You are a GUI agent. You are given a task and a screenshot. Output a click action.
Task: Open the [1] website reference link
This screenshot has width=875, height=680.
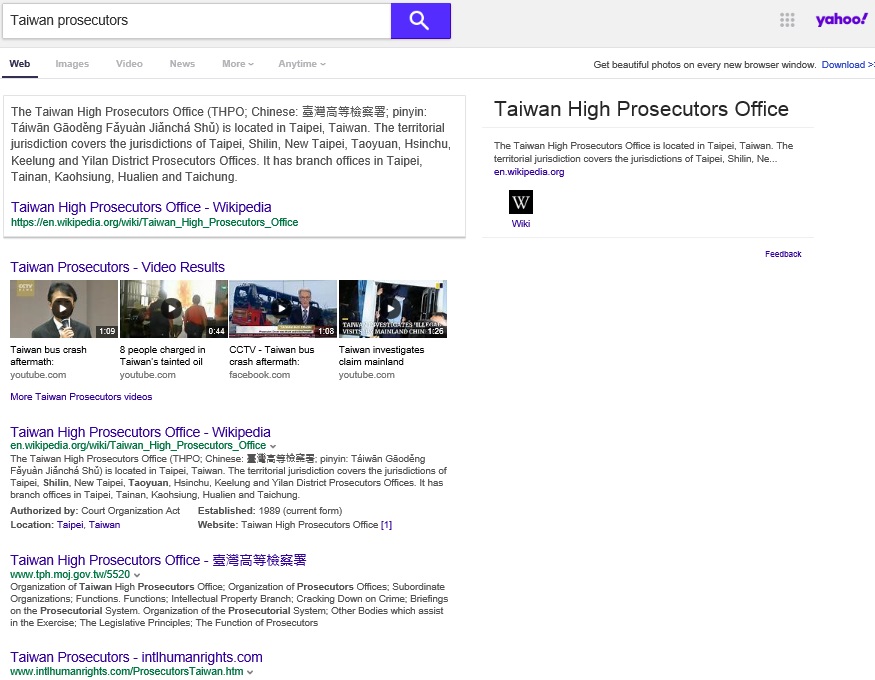[386, 525]
